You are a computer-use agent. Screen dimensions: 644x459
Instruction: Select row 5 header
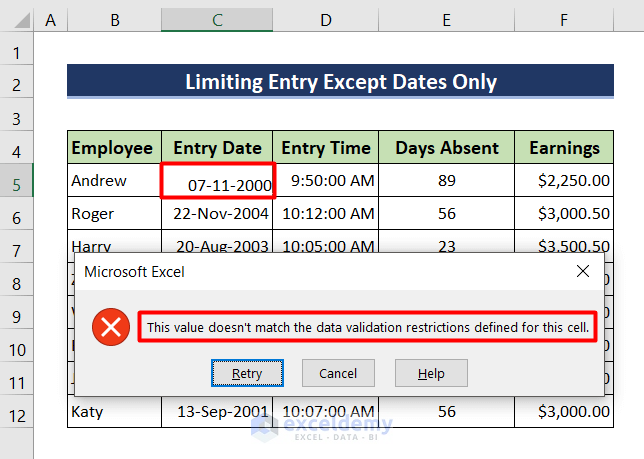[17, 181]
